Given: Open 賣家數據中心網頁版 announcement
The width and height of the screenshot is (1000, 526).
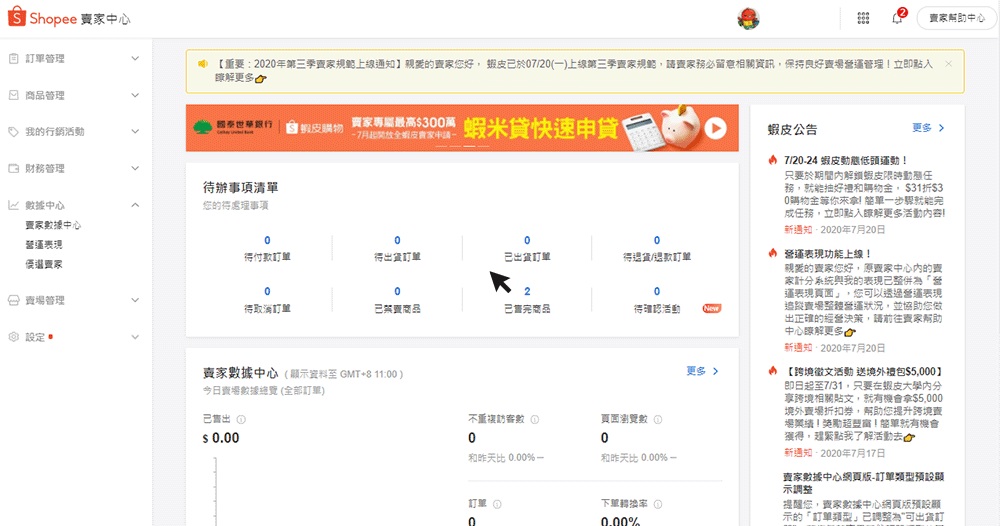Looking at the screenshot, I should coord(864,483).
